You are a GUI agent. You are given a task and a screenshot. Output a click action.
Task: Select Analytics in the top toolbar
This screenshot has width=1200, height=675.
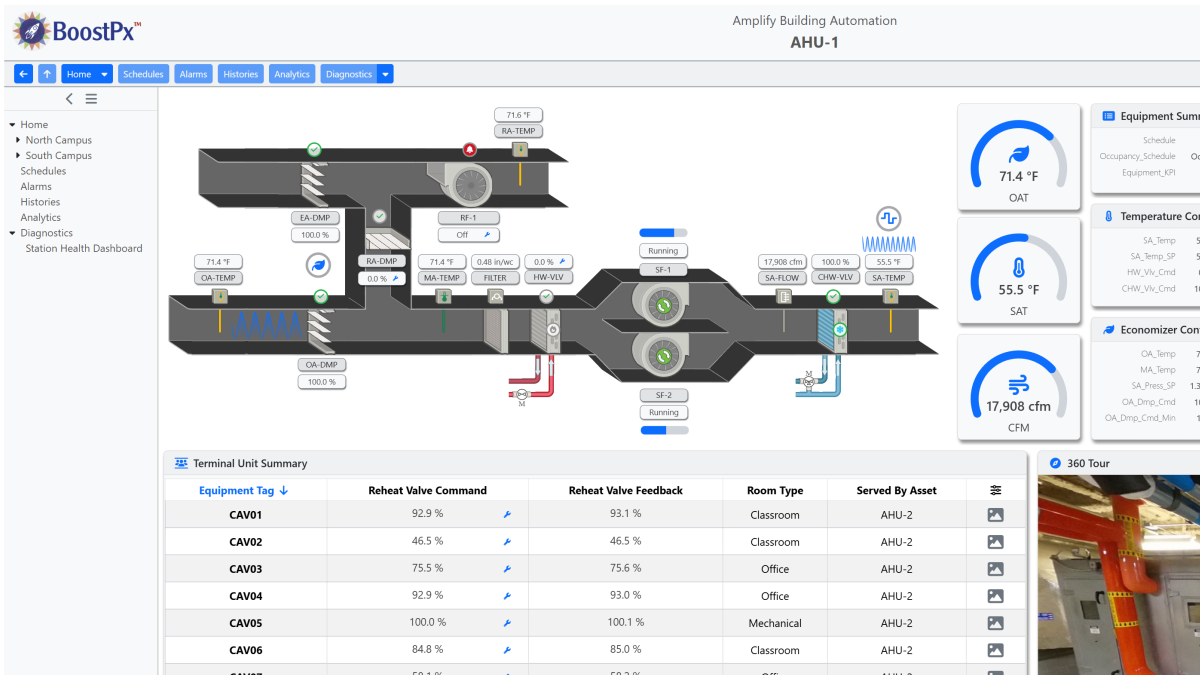(292, 74)
